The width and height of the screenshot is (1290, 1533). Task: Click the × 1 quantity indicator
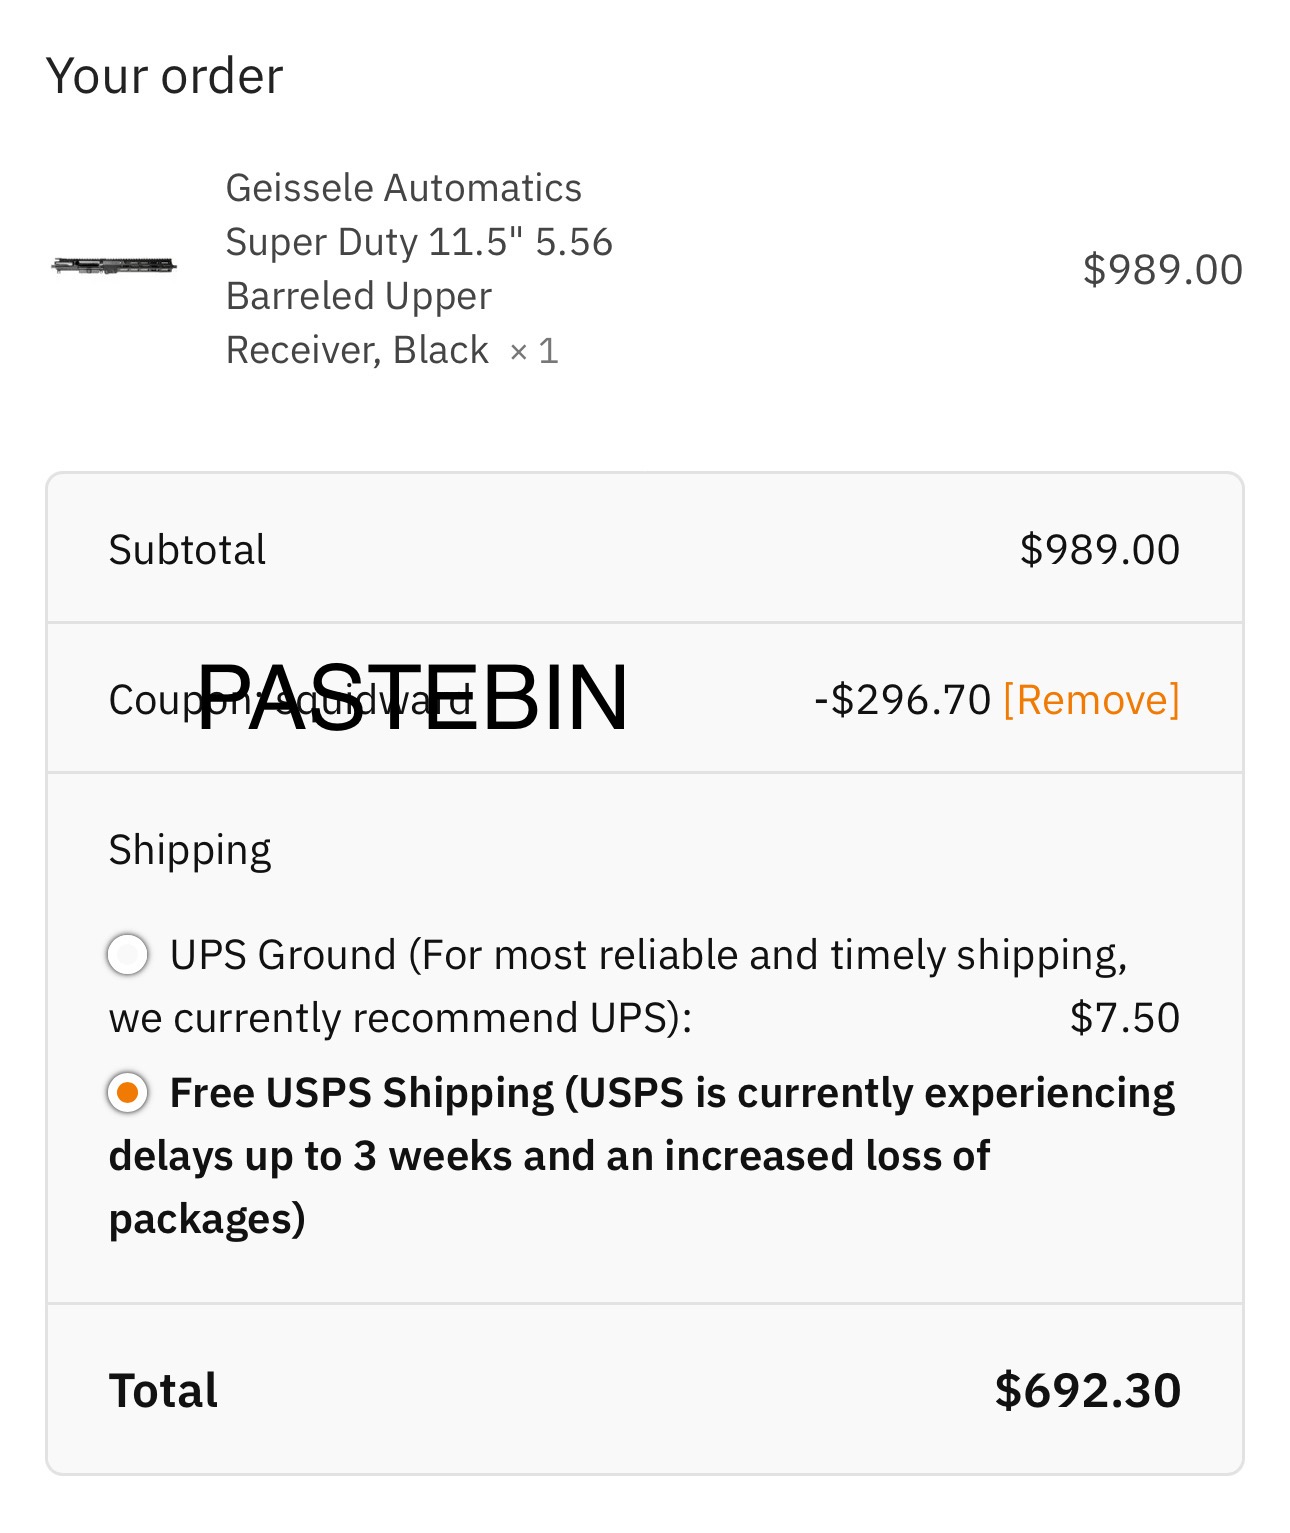click(534, 351)
